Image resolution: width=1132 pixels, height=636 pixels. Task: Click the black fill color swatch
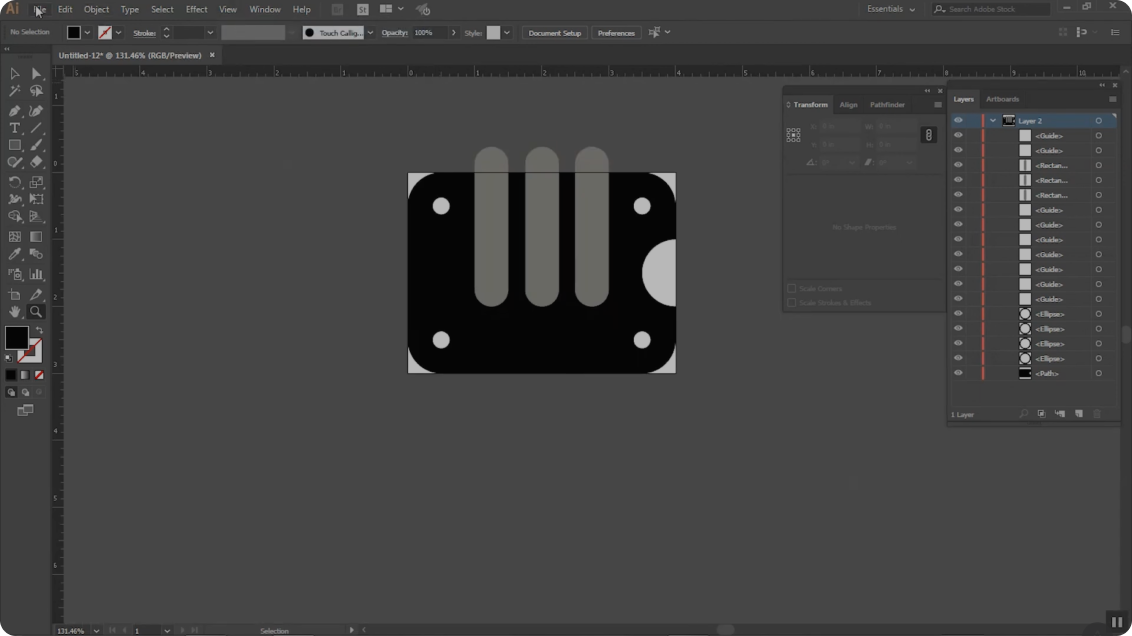click(x=73, y=32)
